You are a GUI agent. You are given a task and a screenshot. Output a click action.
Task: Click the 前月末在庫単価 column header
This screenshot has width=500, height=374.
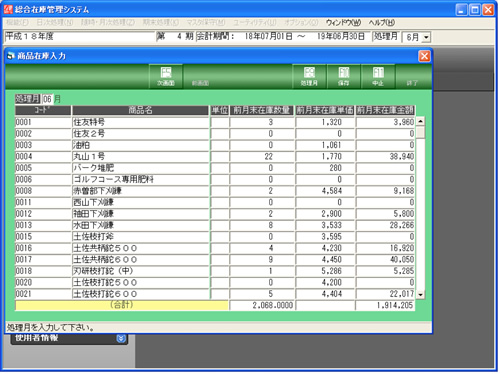pyautogui.click(x=325, y=110)
